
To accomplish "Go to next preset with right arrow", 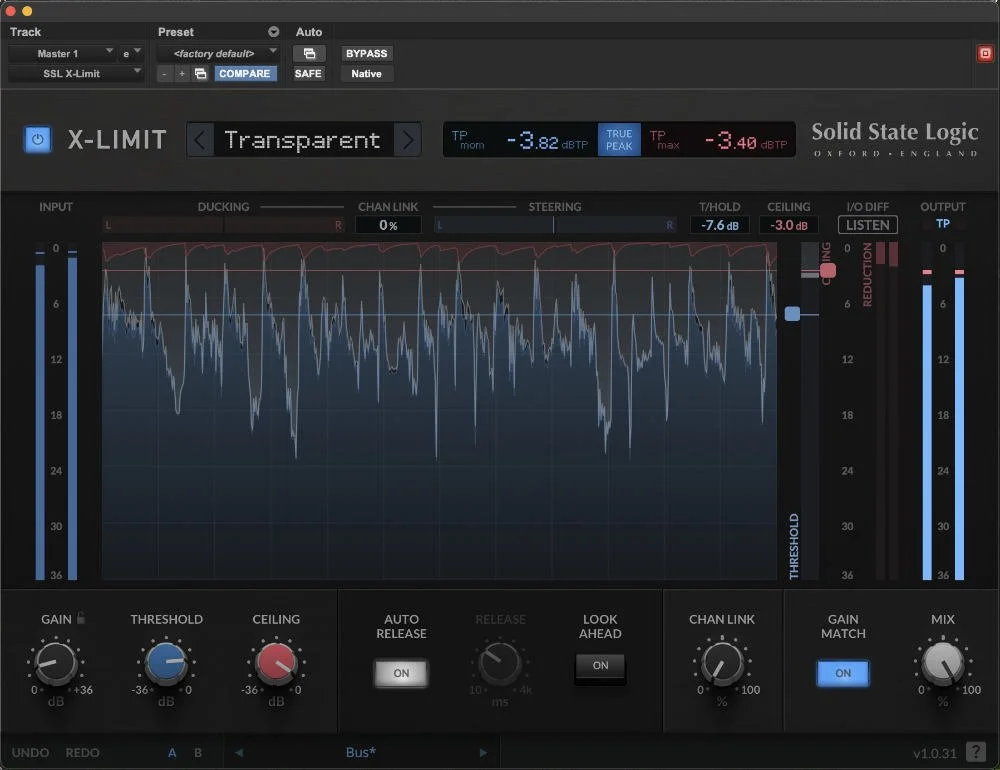I will pyautogui.click(x=408, y=140).
